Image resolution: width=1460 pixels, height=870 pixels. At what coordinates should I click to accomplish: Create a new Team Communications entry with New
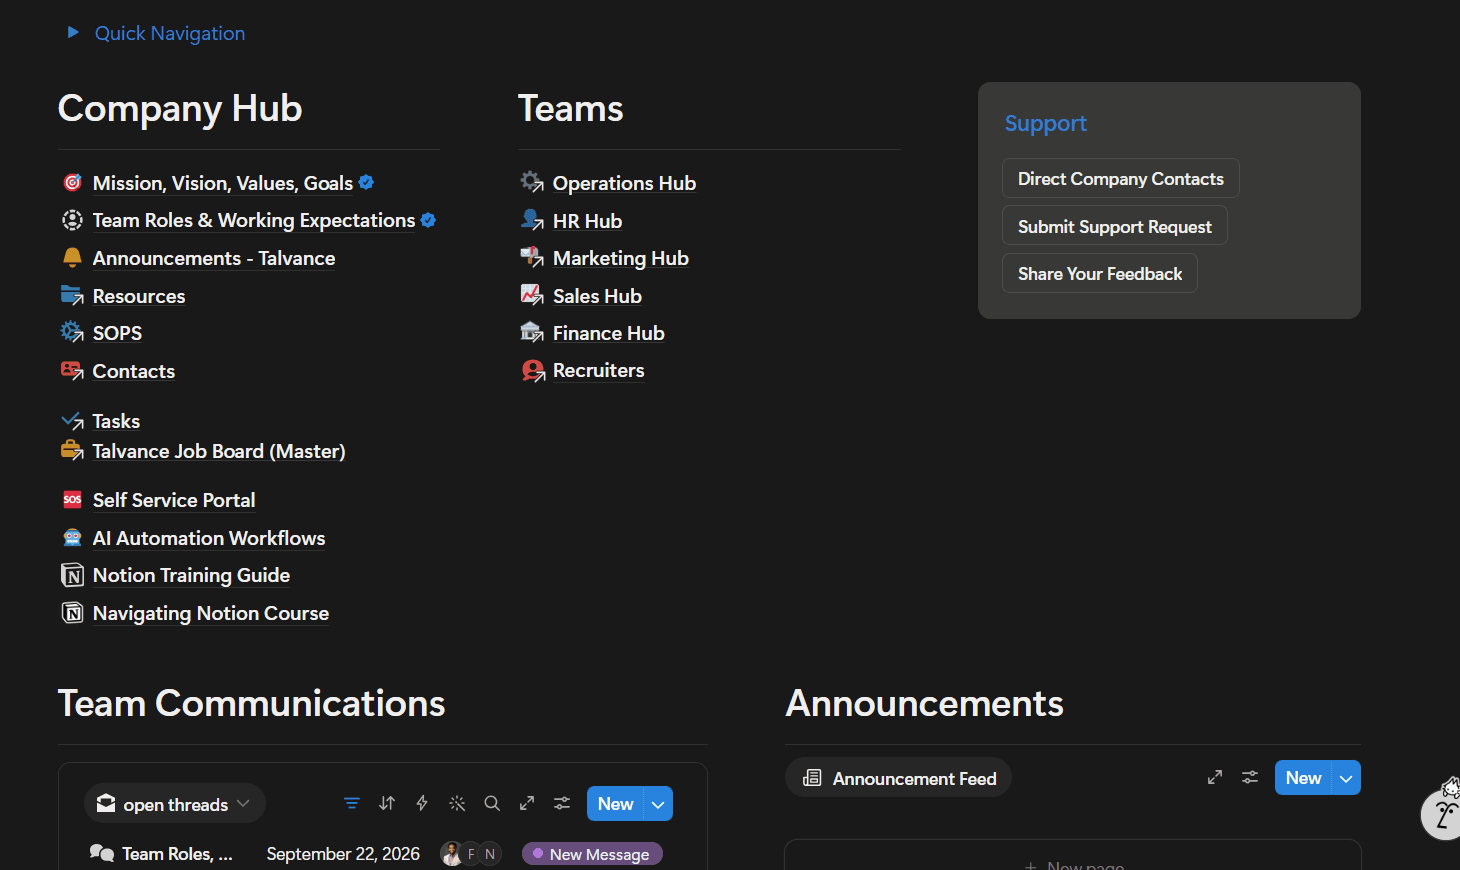[x=615, y=804]
